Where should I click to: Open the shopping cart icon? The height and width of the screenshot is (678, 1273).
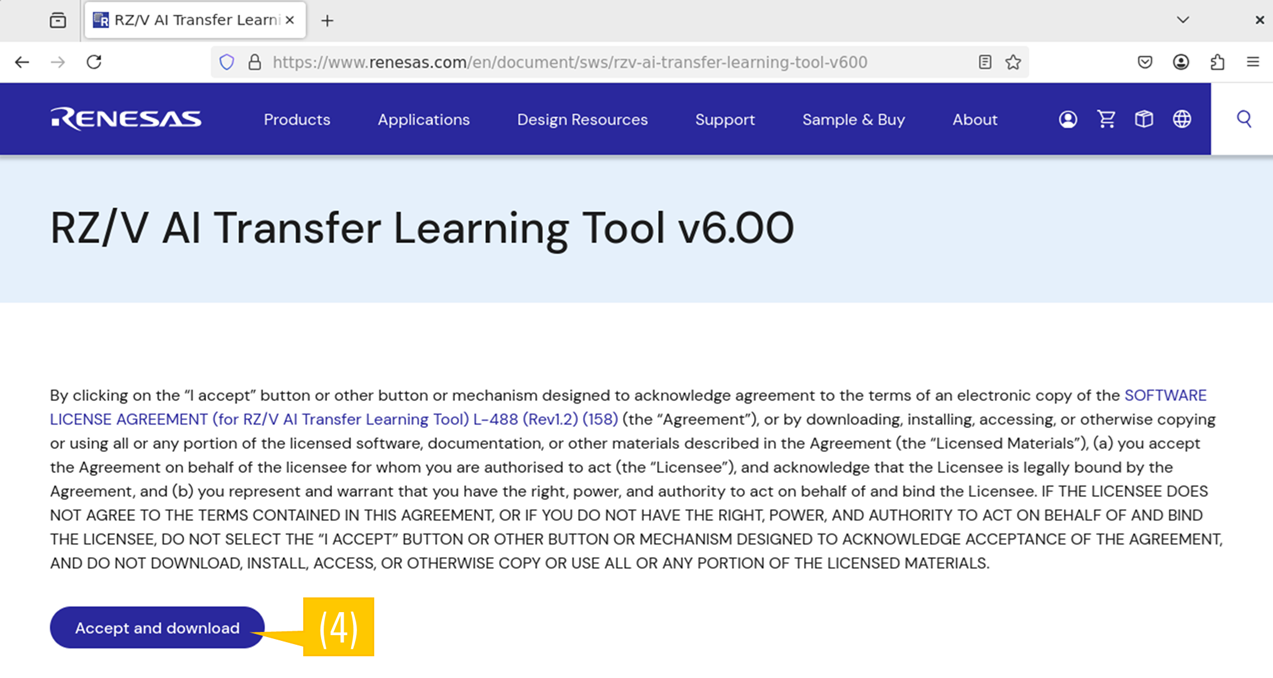coord(1106,119)
